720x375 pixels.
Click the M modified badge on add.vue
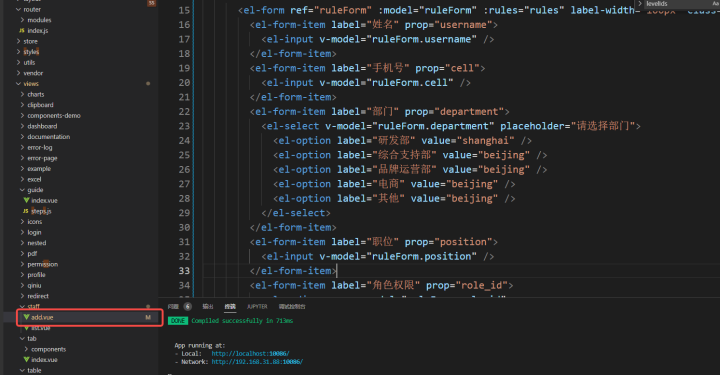(x=148, y=317)
